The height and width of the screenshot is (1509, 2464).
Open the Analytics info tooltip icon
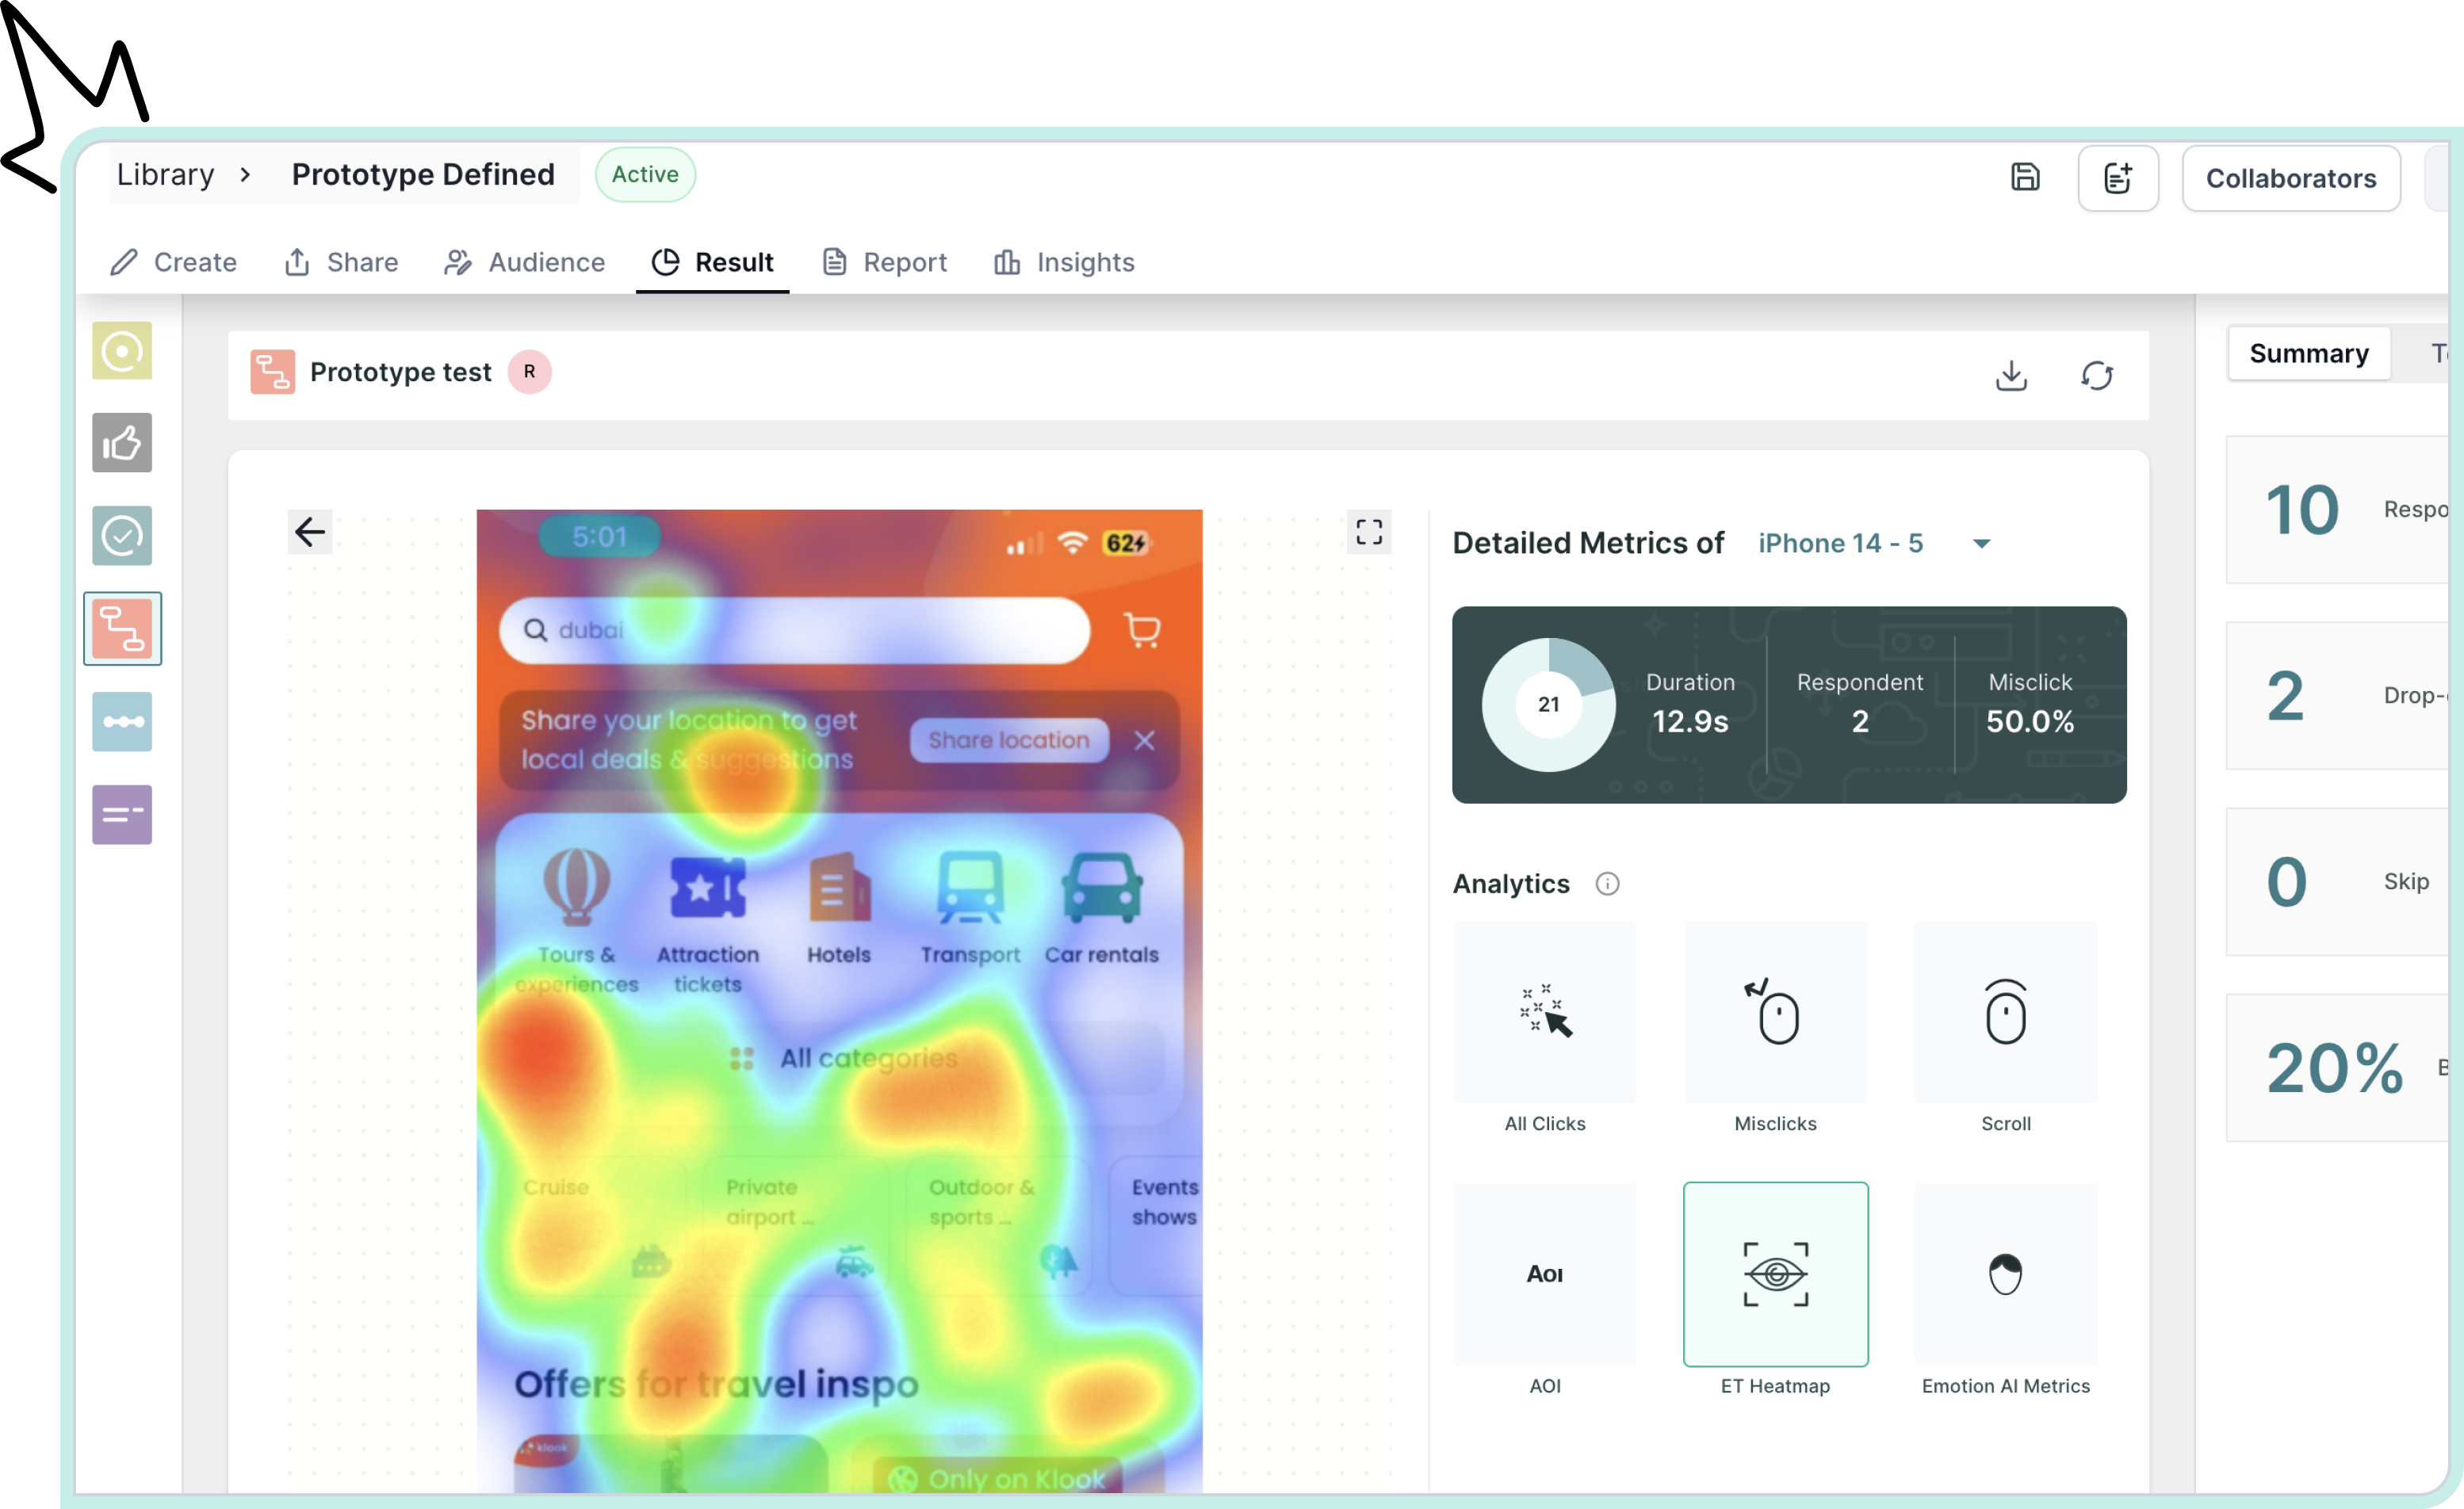(1607, 884)
